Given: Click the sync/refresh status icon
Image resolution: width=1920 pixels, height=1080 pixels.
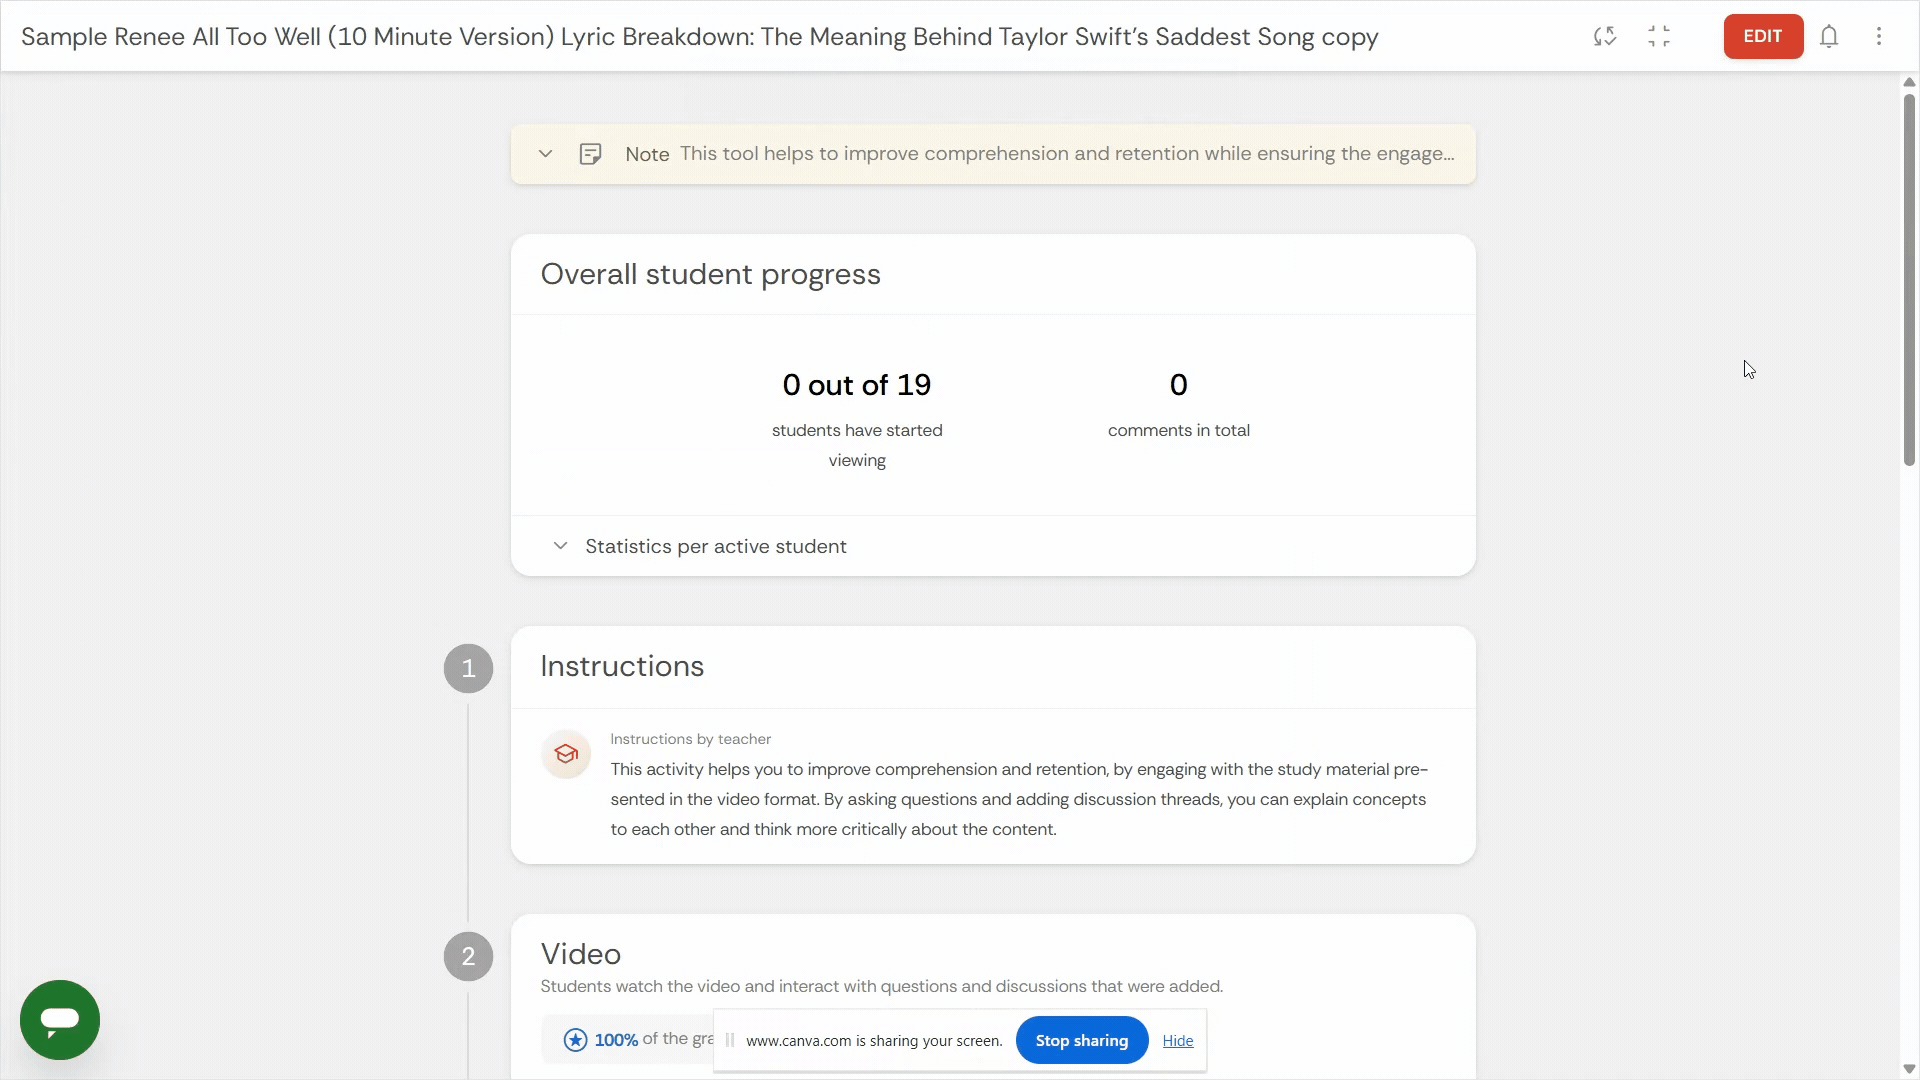Looking at the screenshot, I should (x=1605, y=37).
